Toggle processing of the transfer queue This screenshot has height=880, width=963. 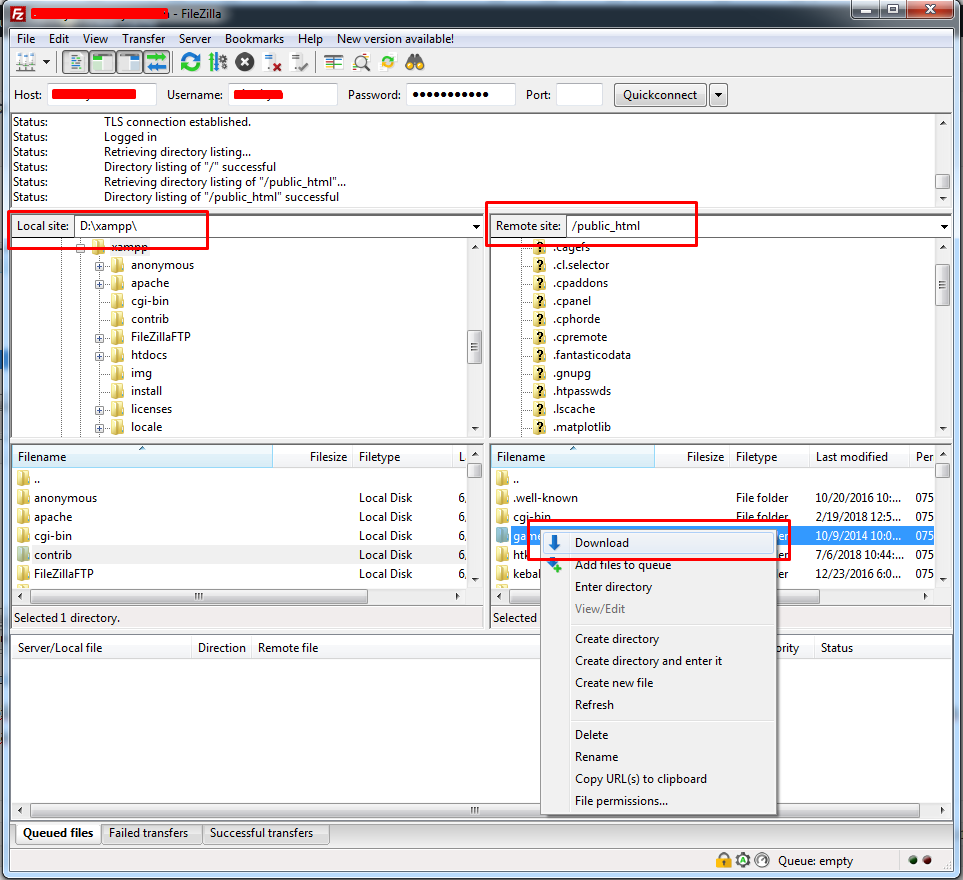pyautogui.click(x=217, y=63)
